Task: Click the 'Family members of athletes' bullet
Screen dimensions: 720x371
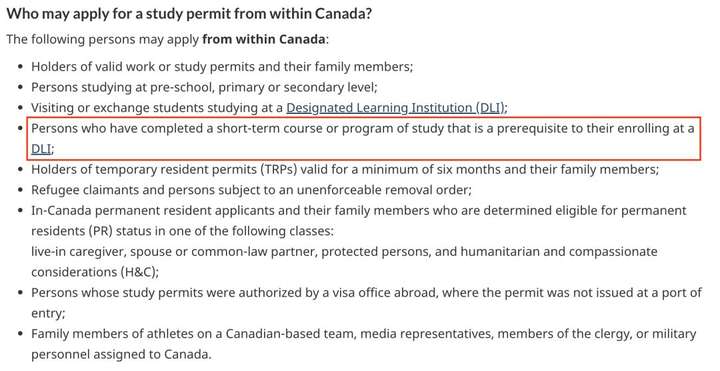Action: click(364, 333)
